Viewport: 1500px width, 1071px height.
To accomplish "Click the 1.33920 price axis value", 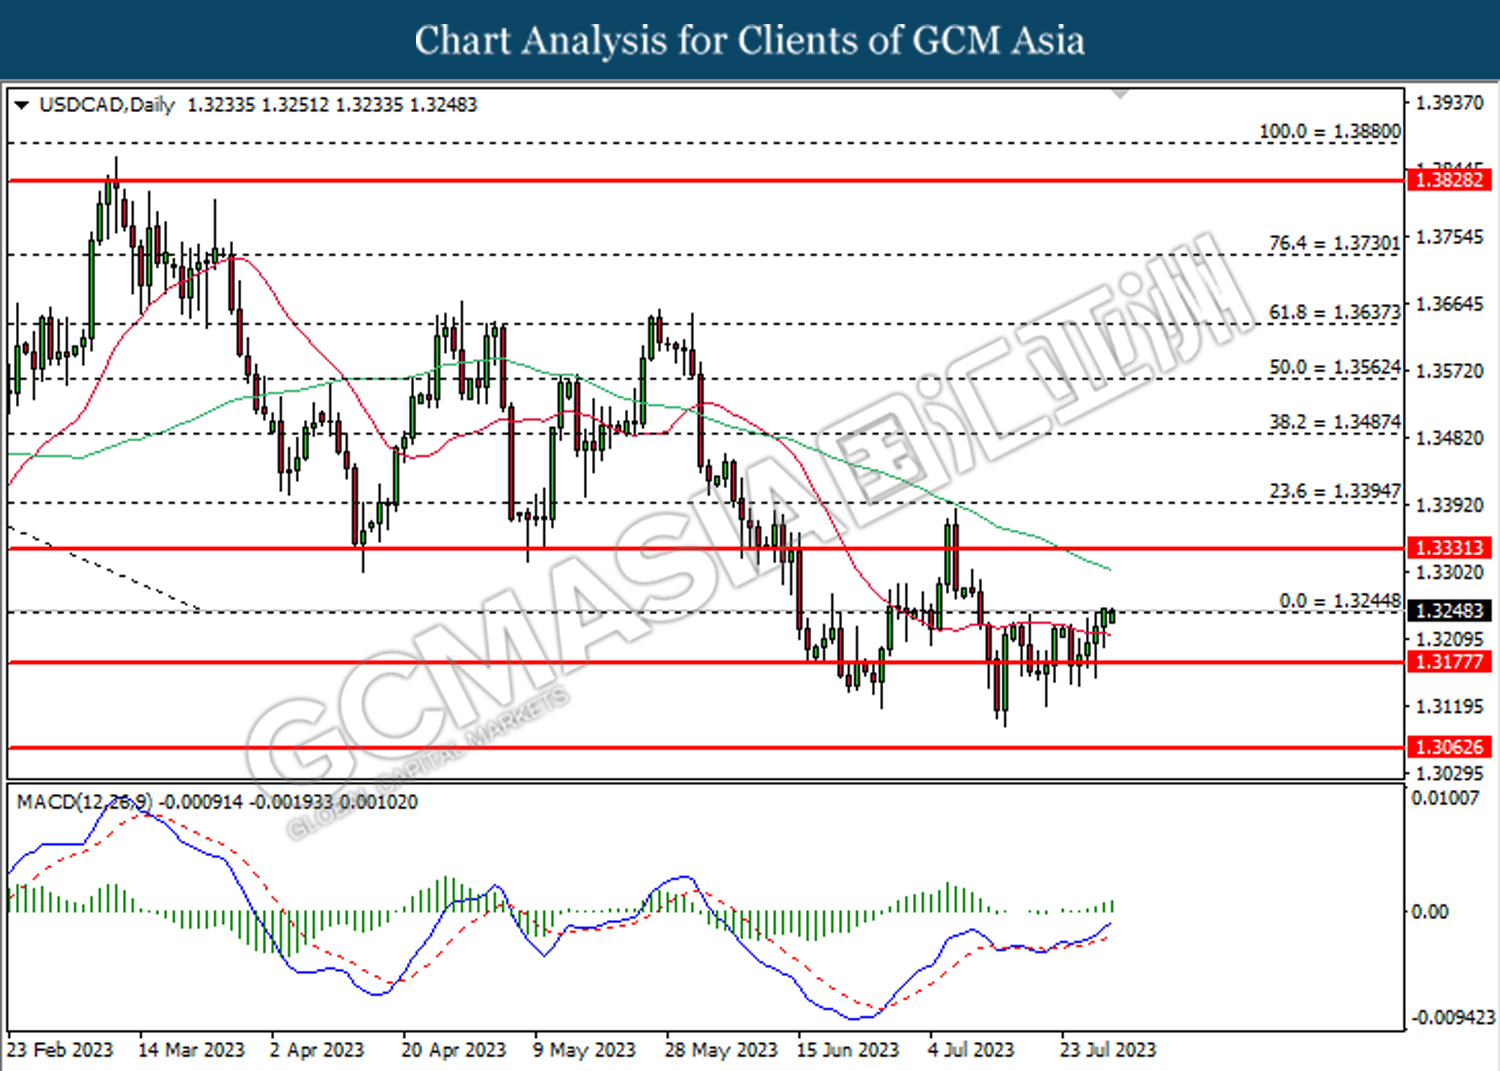I will pos(1450,504).
